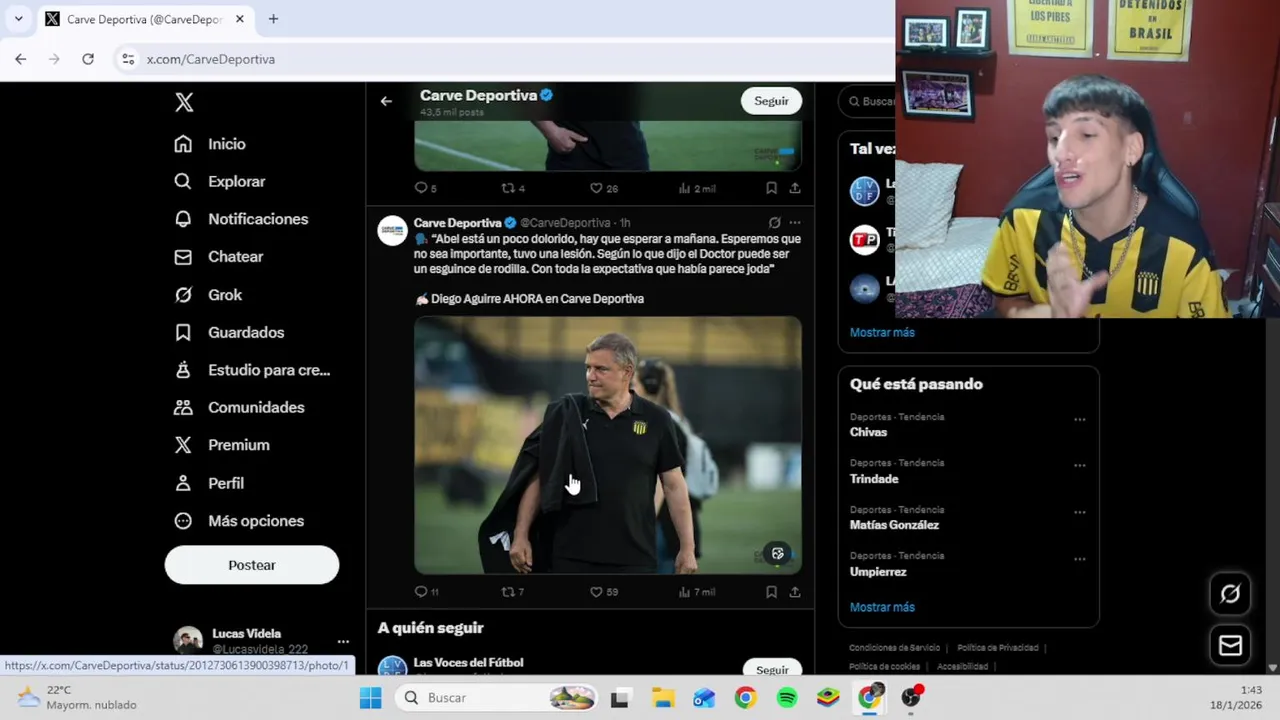Open the options dots for Umpierrez trend
Screen dimensions: 1280x720
pos(1079,559)
